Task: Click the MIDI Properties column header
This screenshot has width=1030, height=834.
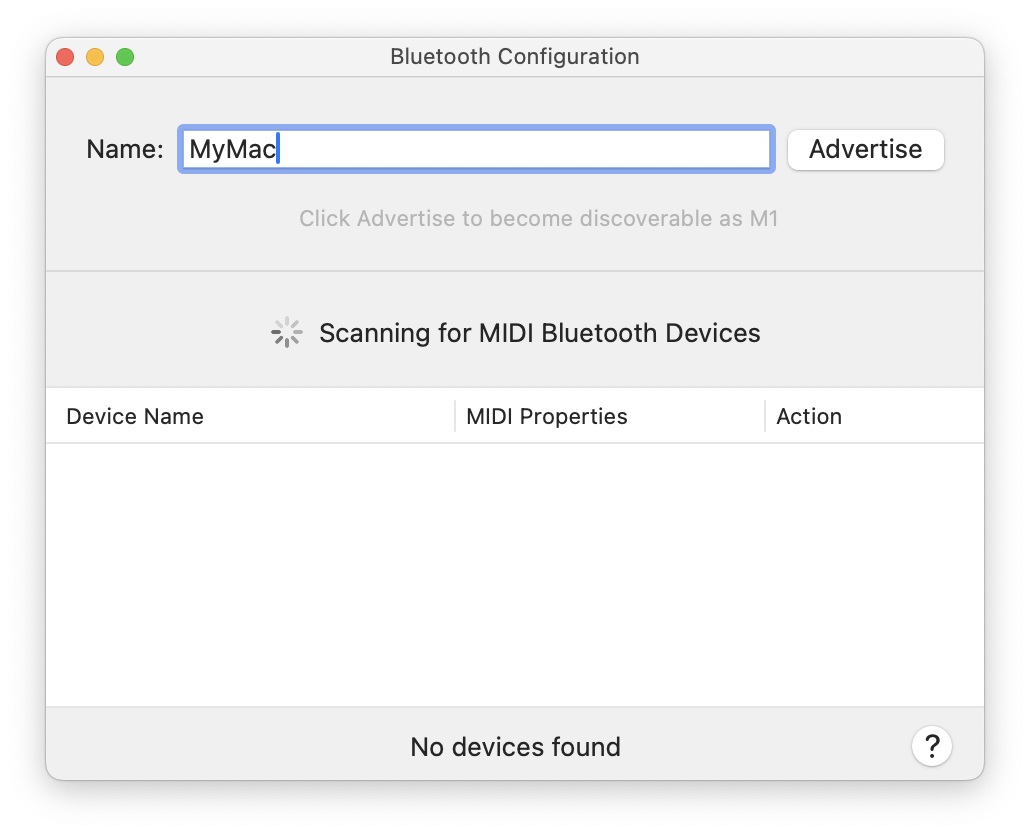Action: 547,416
